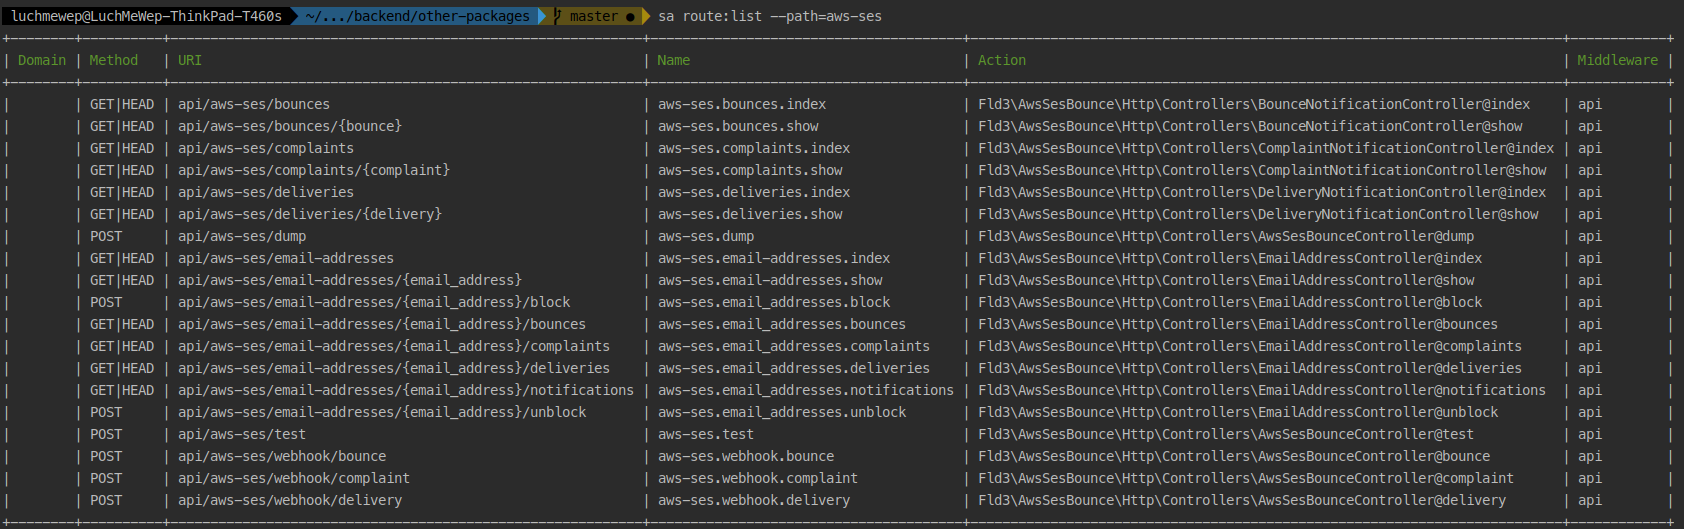This screenshot has height=529, width=1684.
Task: Select URI api/aws-ses/email-addresses
Action: [x=286, y=258]
